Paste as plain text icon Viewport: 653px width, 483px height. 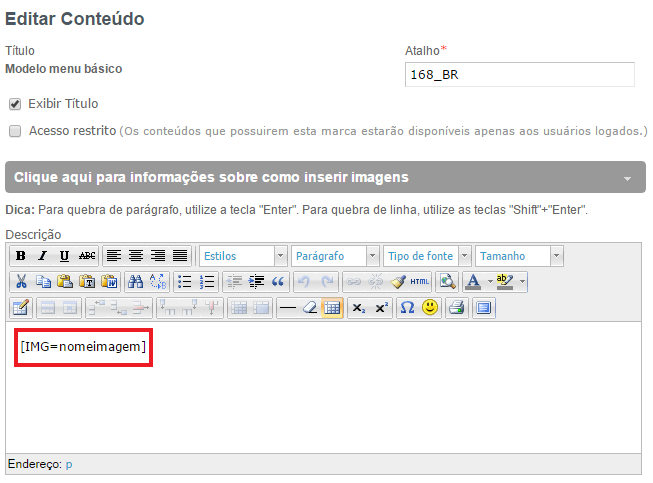[x=87, y=282]
